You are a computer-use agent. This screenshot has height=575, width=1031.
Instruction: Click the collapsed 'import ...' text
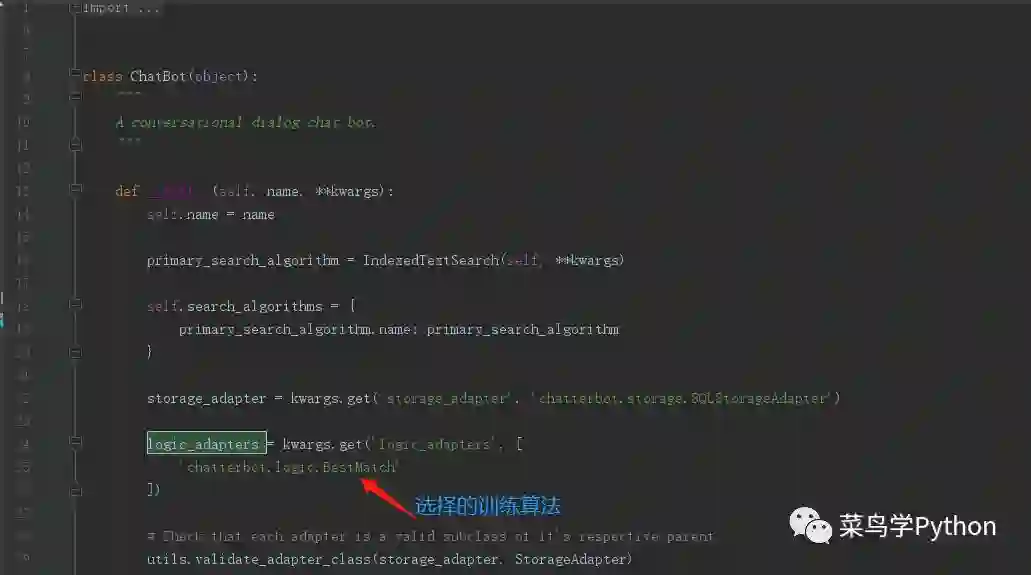tap(121, 8)
